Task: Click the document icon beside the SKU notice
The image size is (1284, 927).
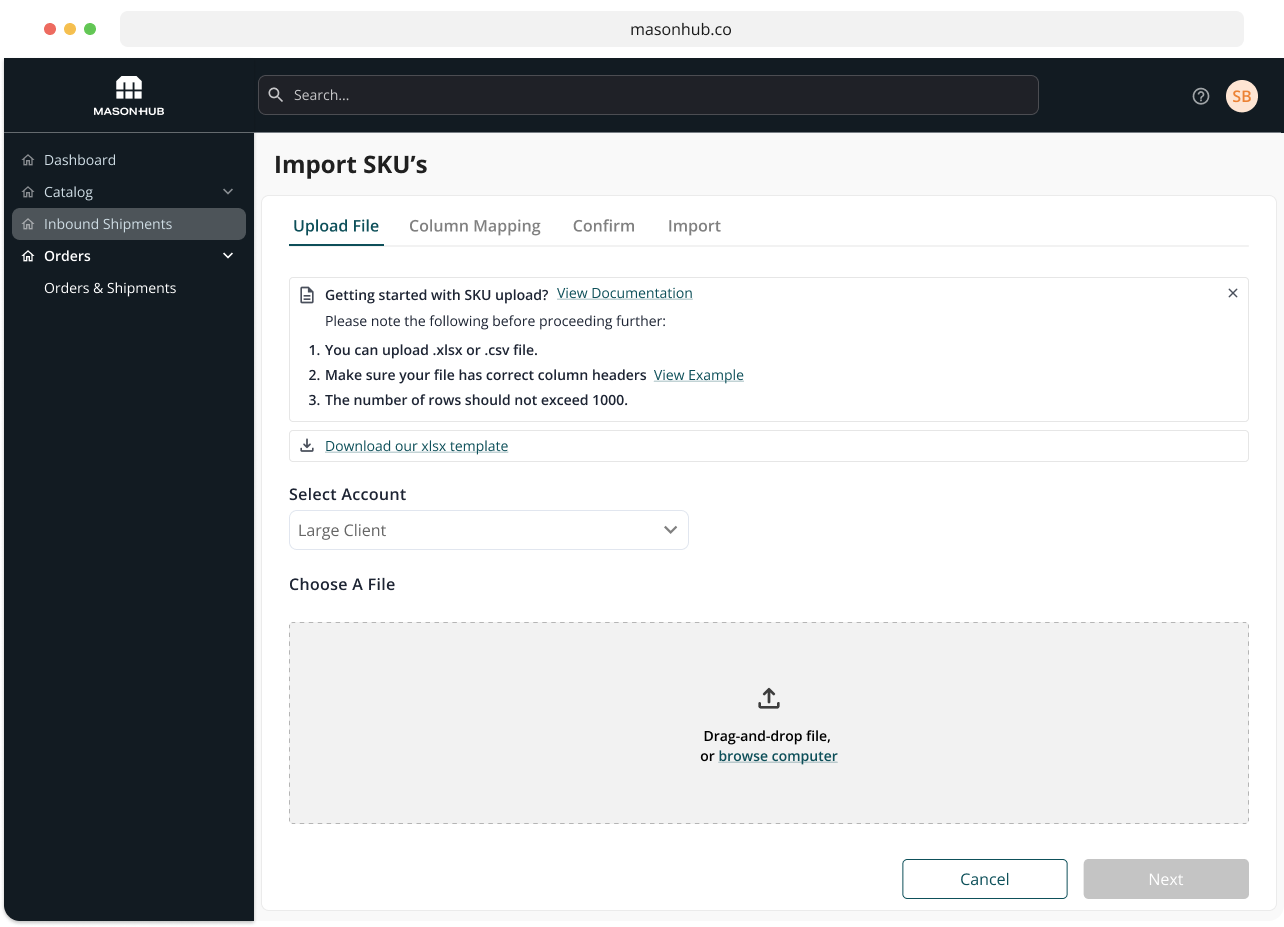Action: tap(306, 293)
